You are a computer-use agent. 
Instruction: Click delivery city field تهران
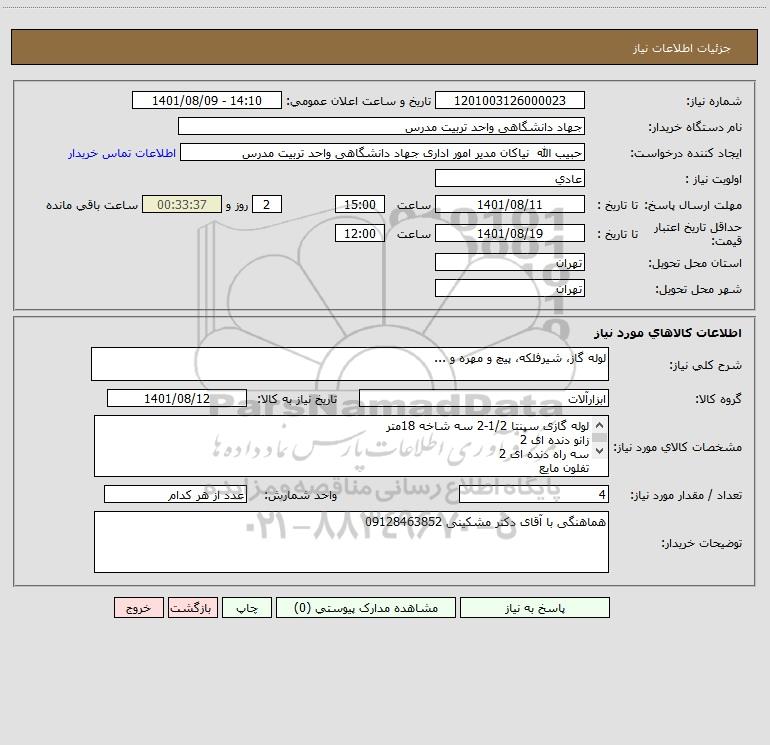(510, 288)
